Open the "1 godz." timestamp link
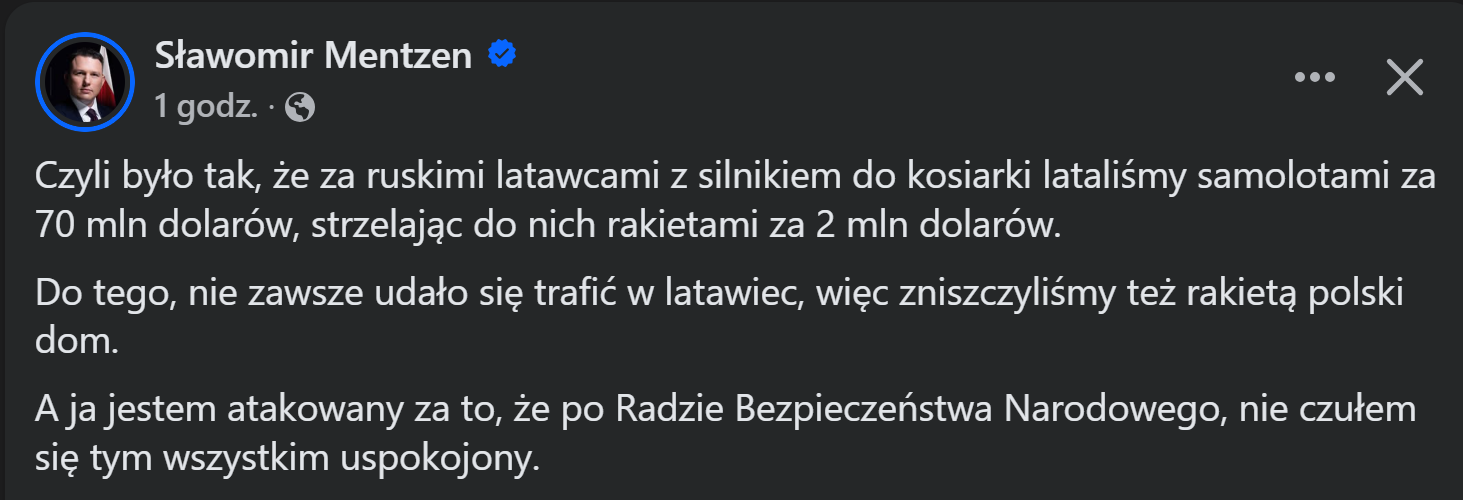 [207, 107]
